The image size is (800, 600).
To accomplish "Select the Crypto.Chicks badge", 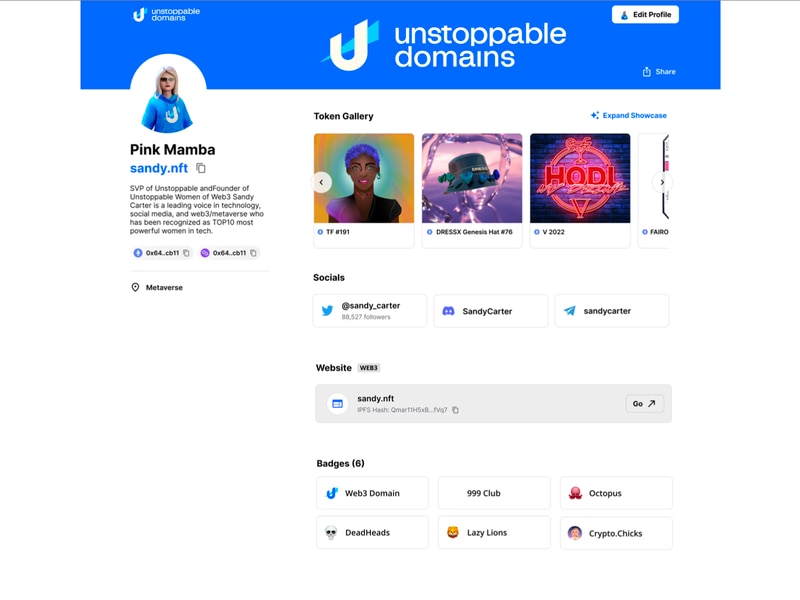I will click(x=616, y=533).
